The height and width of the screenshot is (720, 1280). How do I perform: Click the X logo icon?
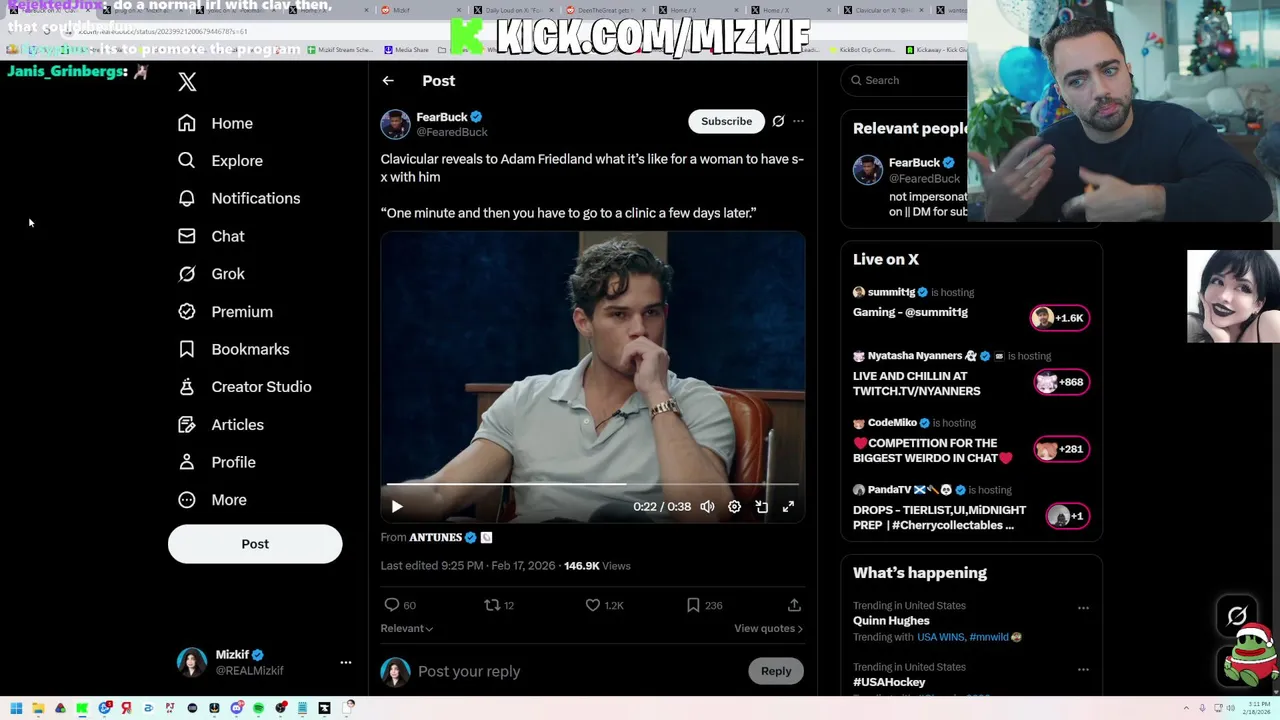pos(187,81)
